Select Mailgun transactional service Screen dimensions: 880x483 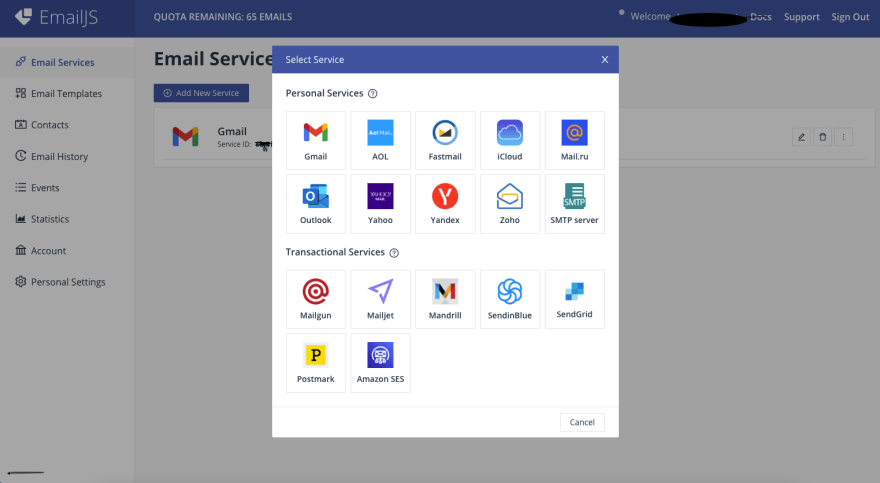(x=315, y=299)
